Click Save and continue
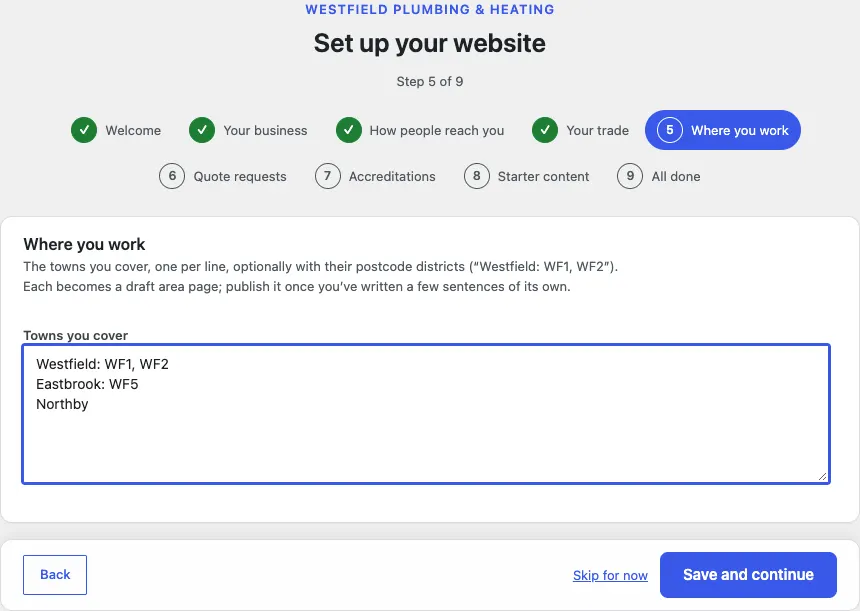 pyautogui.click(x=748, y=575)
